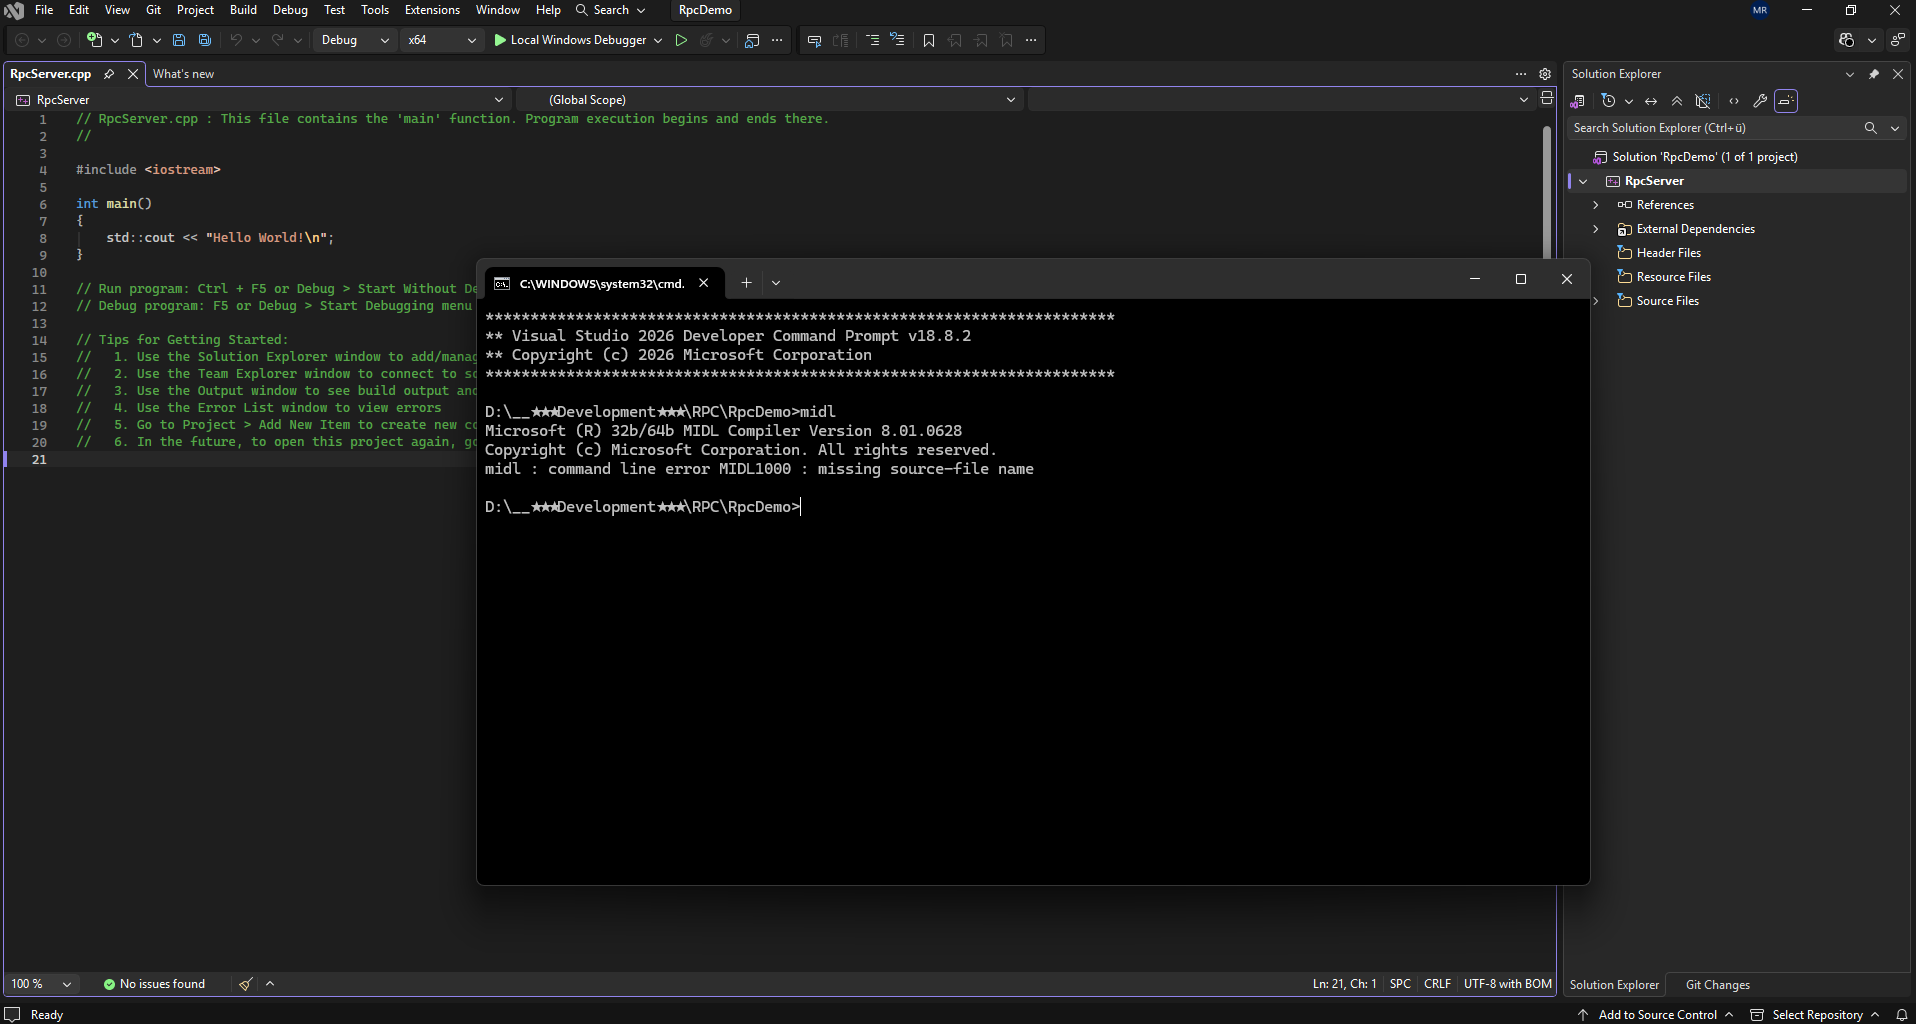The image size is (1916, 1024).
Task: Switch to the Git Changes tab
Action: 1717,985
